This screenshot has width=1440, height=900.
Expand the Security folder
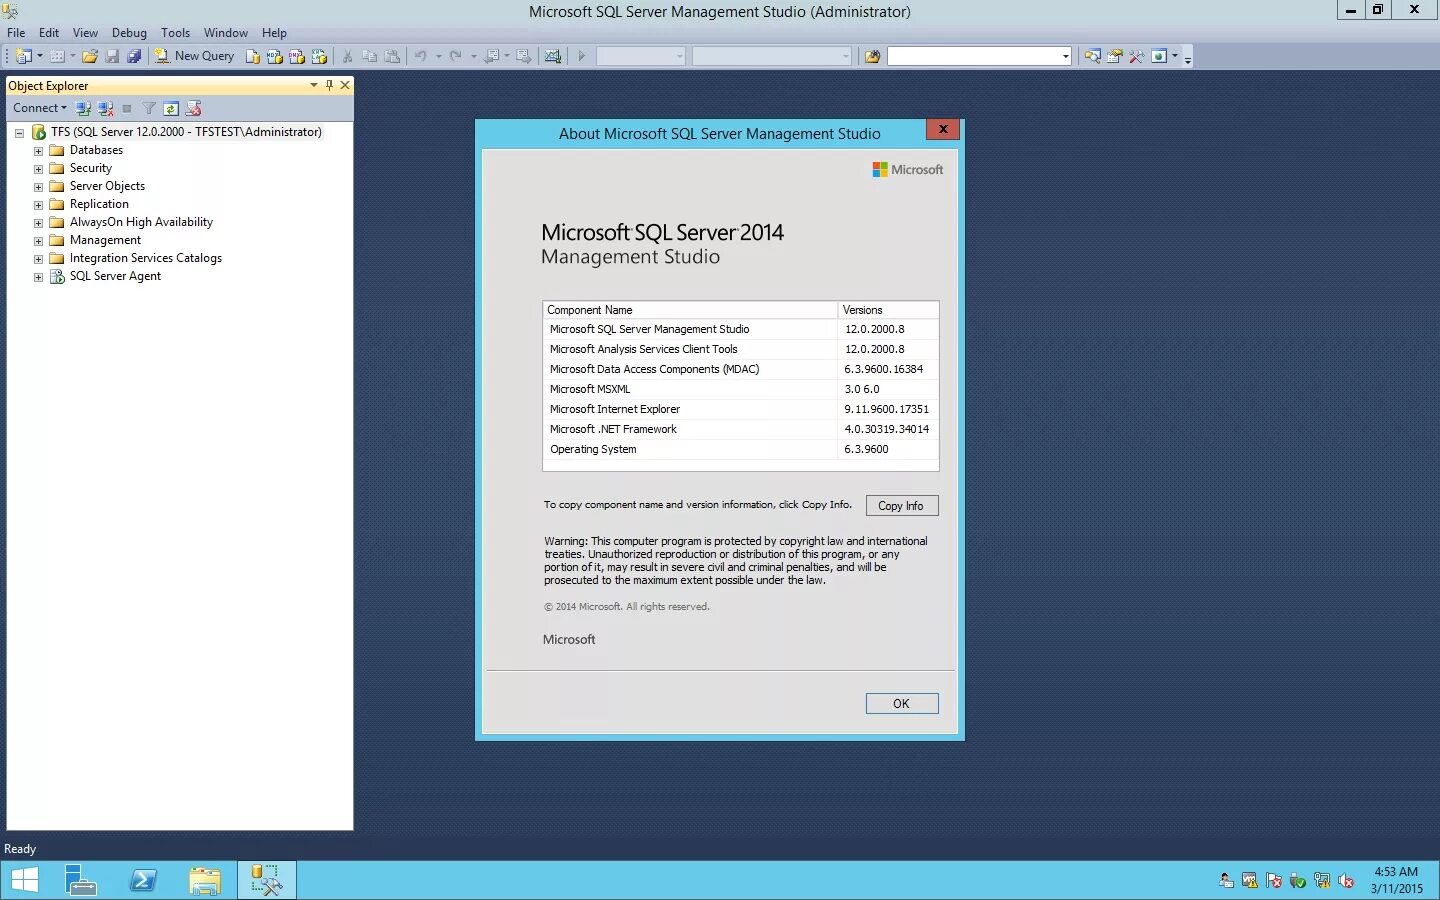point(38,169)
